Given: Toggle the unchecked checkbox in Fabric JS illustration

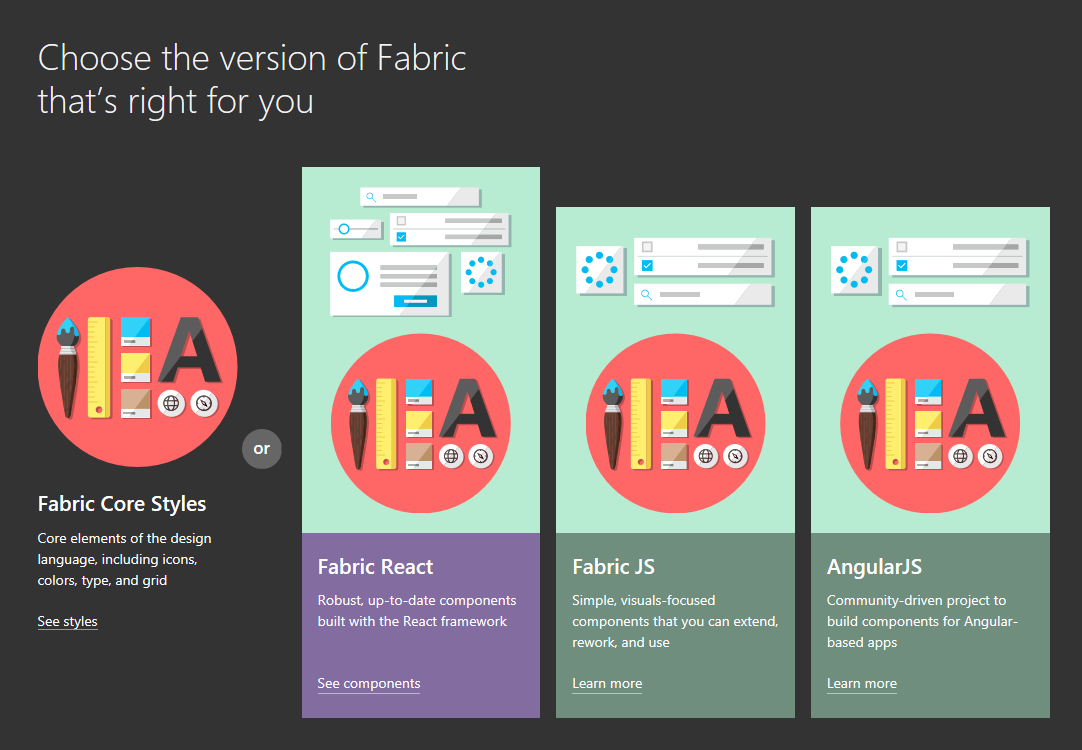Looking at the screenshot, I should pos(647,247).
